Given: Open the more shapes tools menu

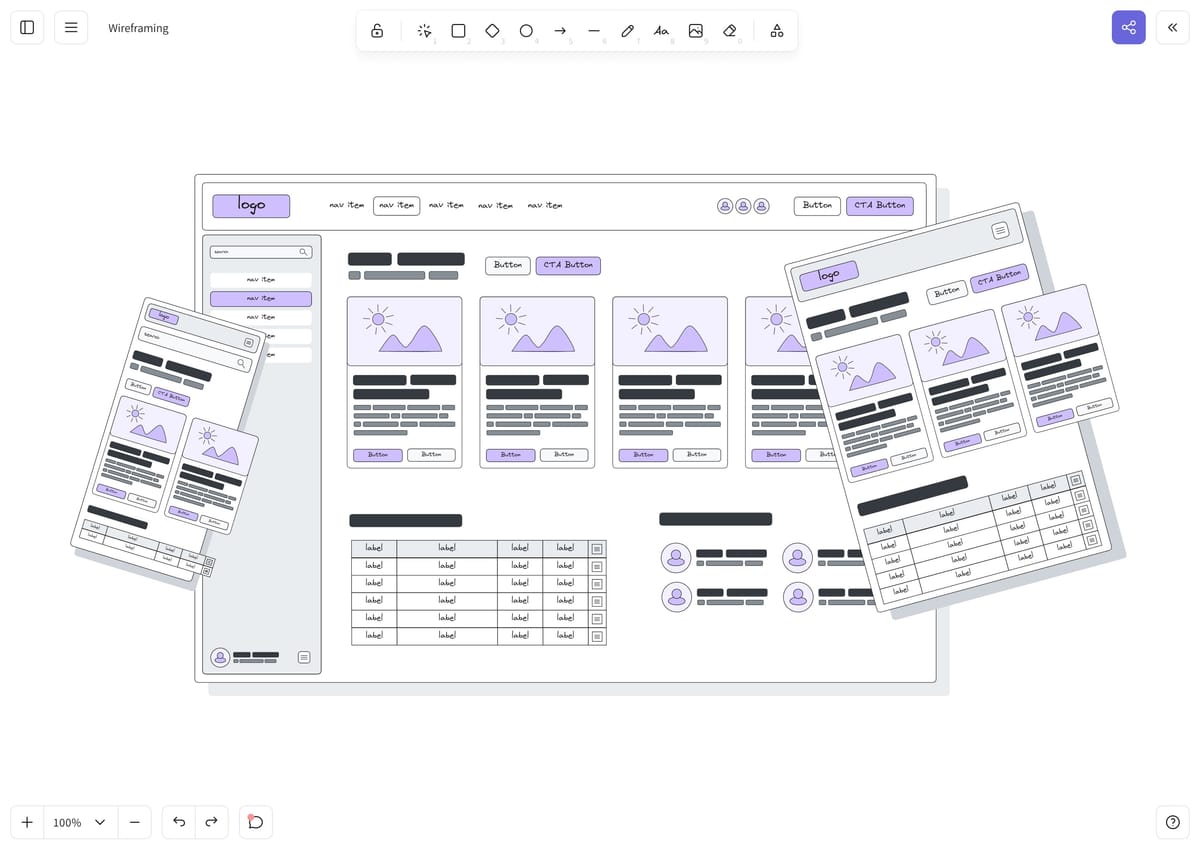Looking at the screenshot, I should 777,31.
